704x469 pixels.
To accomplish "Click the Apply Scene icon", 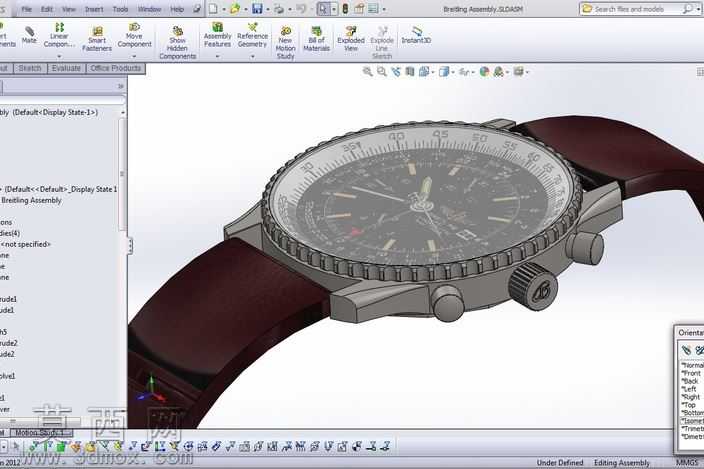I will [498, 72].
